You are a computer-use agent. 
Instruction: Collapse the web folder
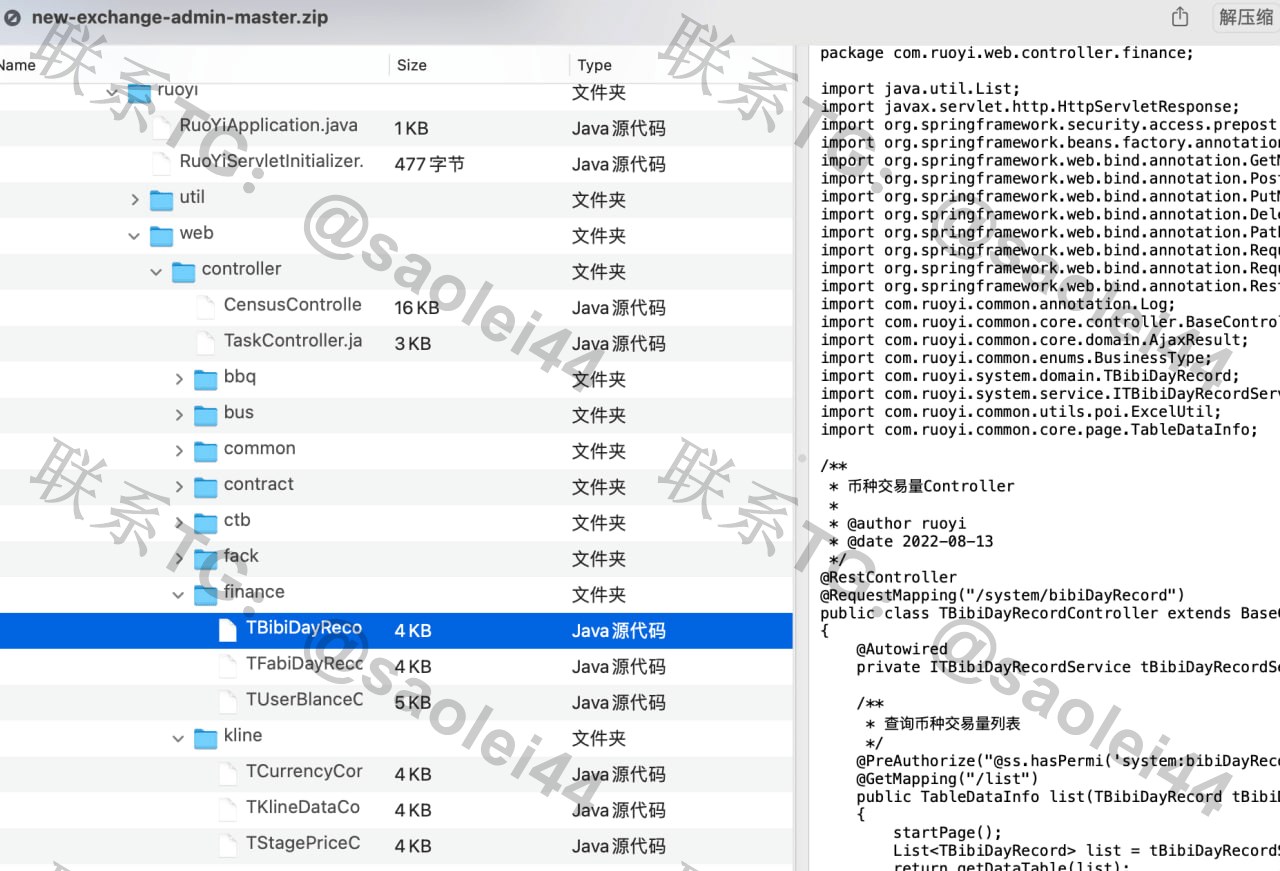coord(134,236)
